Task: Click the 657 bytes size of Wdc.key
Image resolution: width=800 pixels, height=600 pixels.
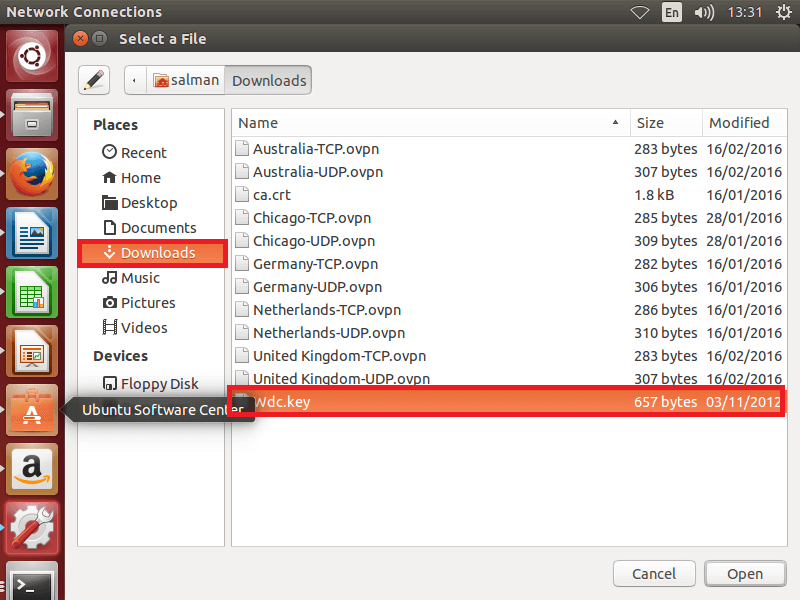Action: pos(665,402)
